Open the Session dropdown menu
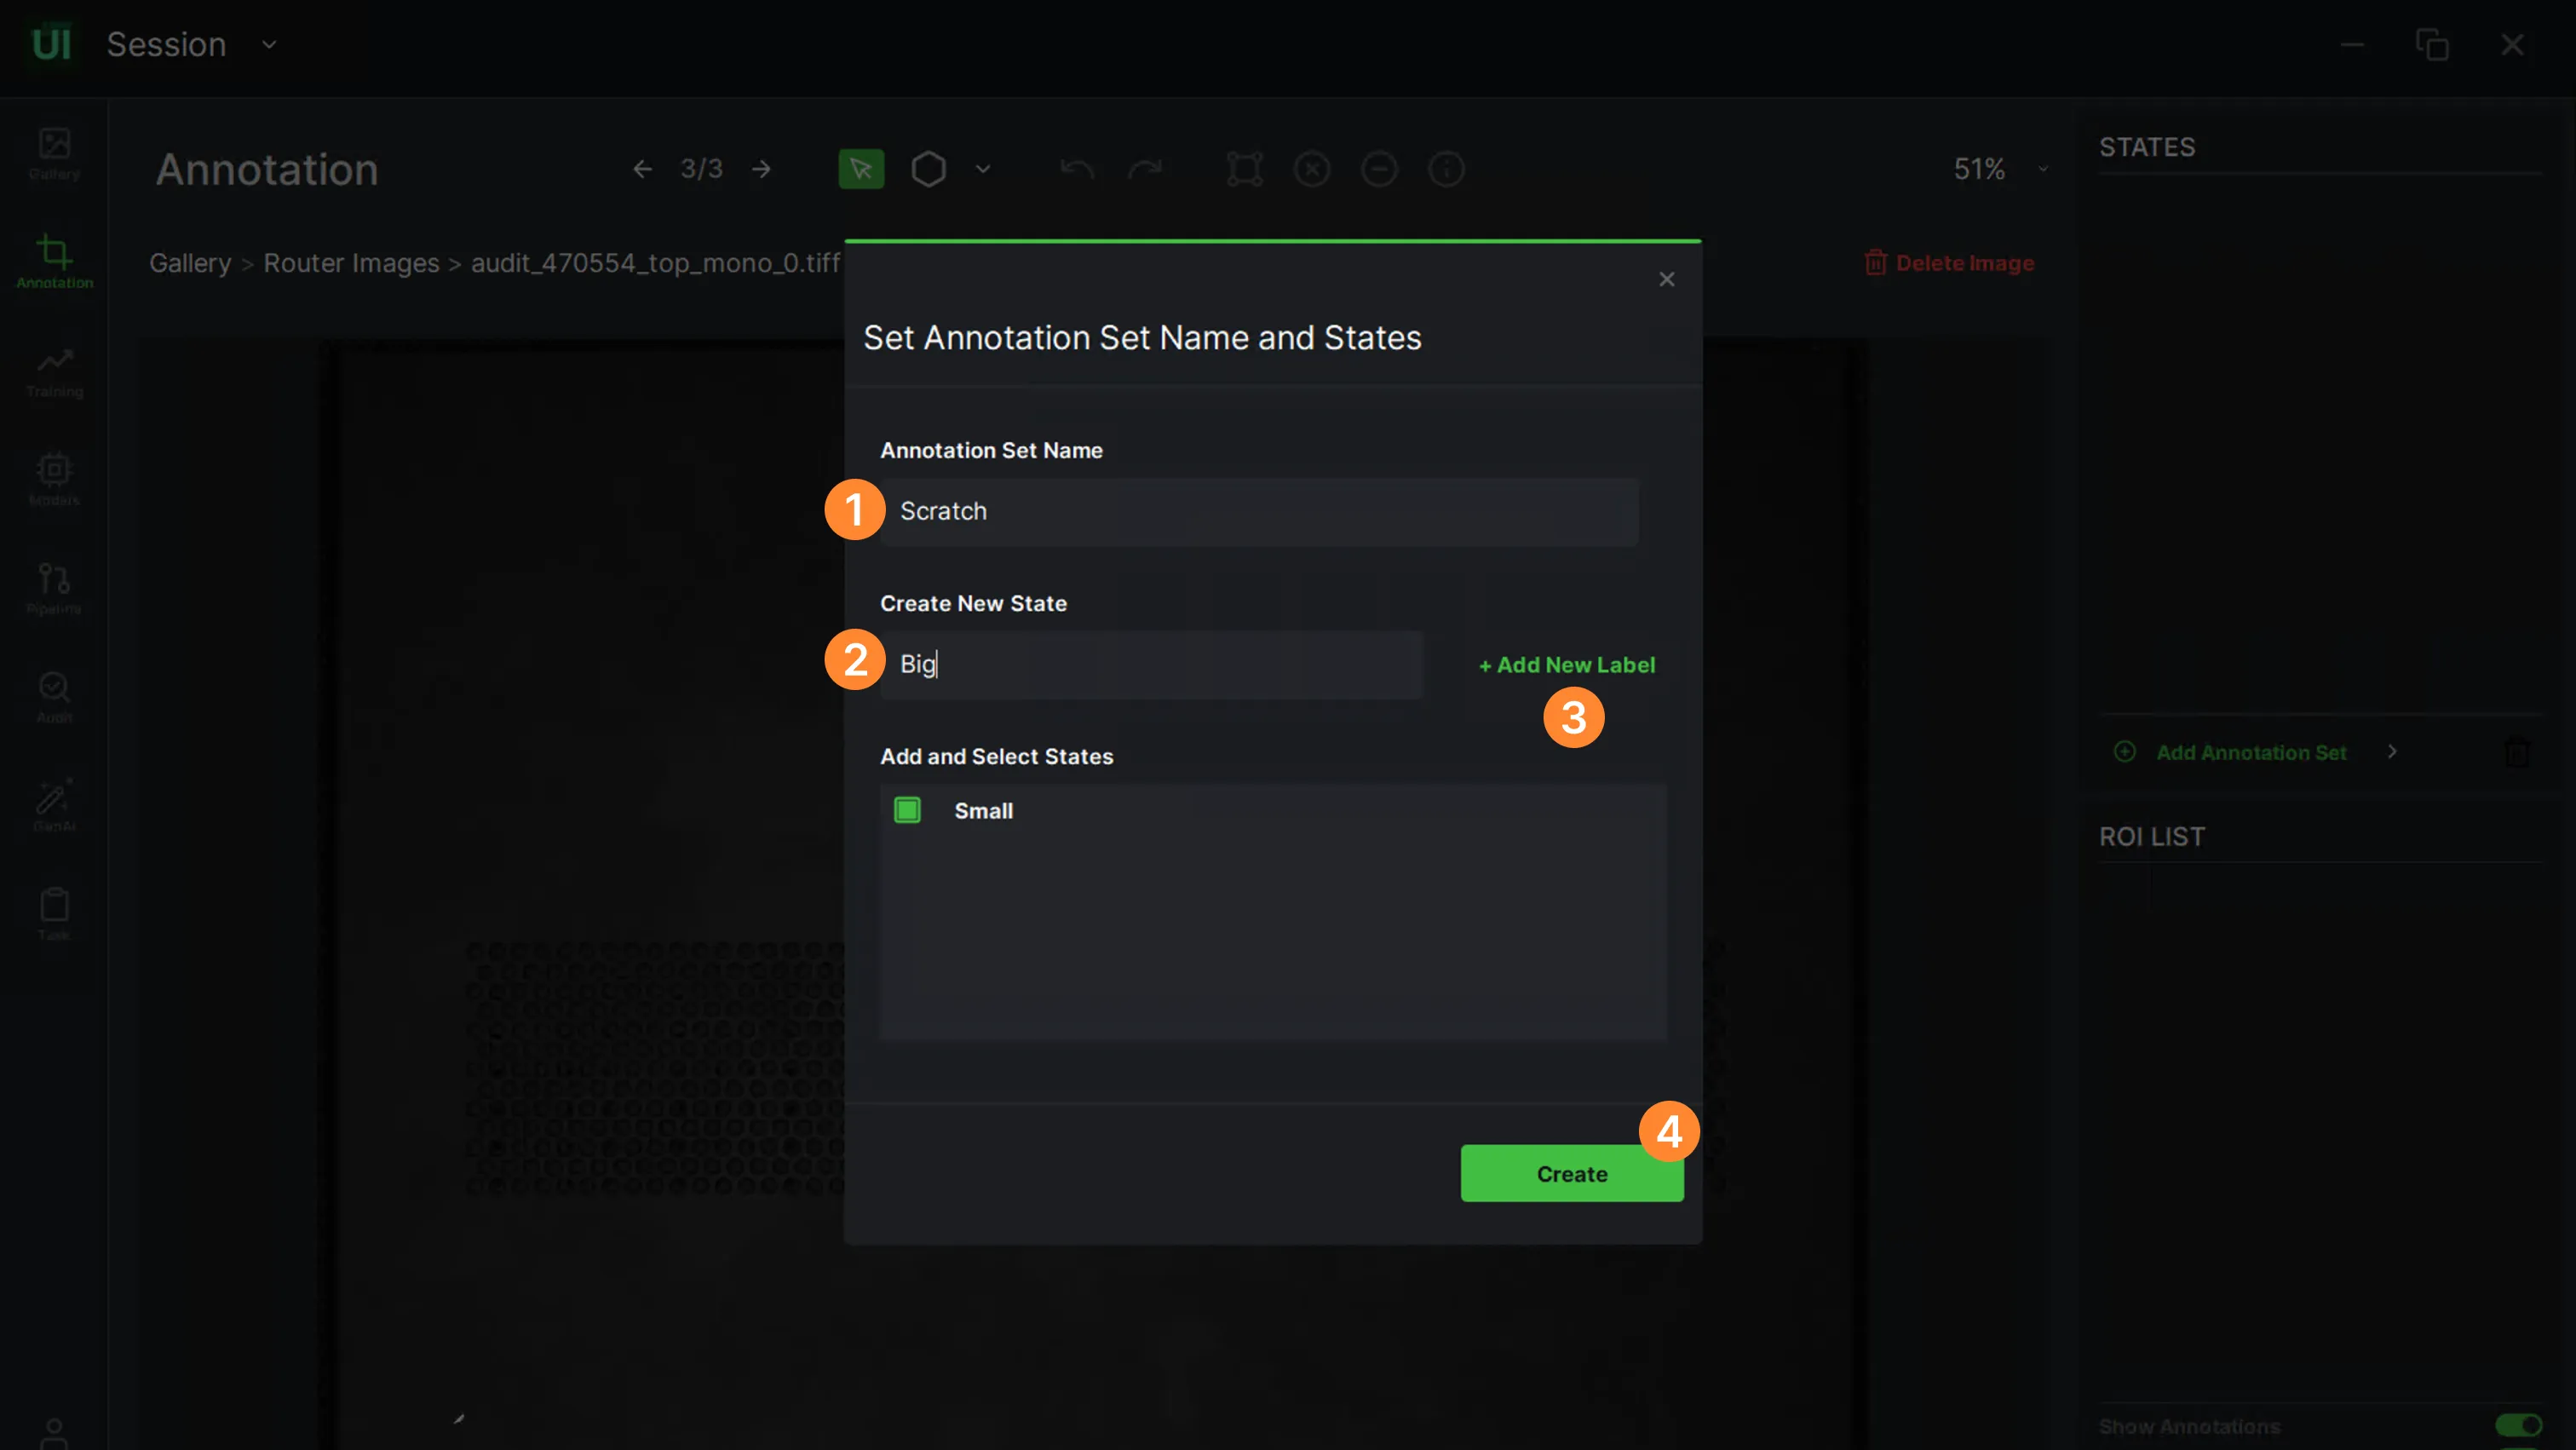This screenshot has height=1450, width=2576. point(192,45)
